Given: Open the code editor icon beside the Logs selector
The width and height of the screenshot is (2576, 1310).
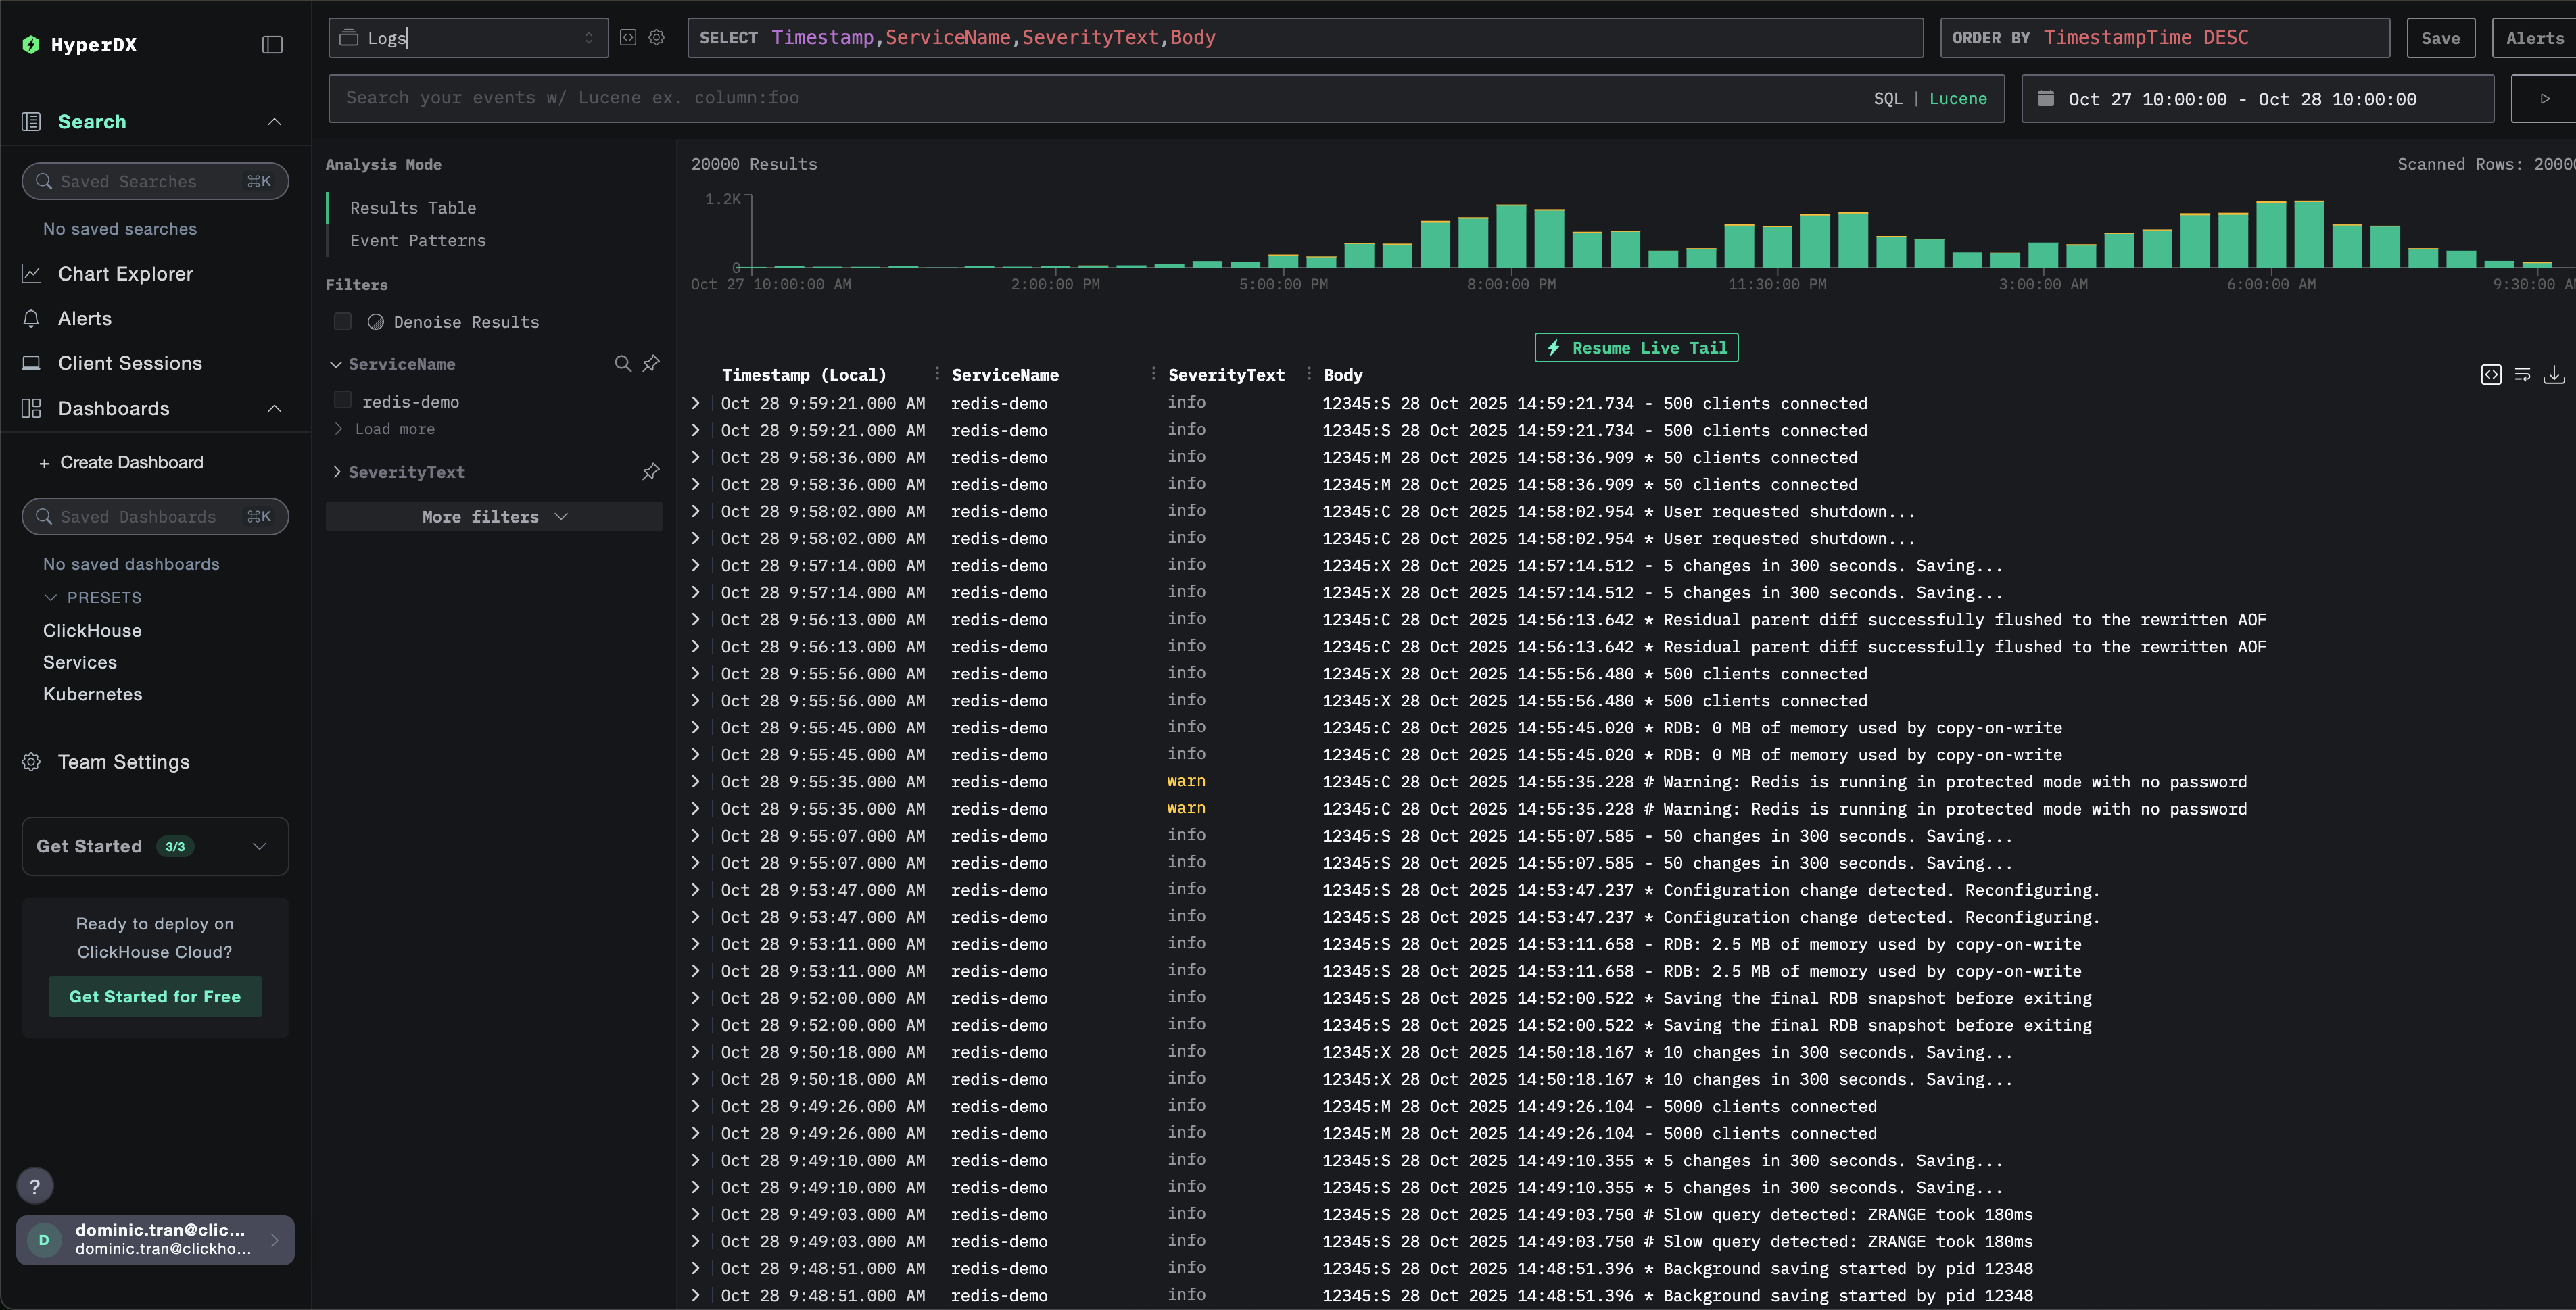Looking at the screenshot, I should [x=628, y=37].
